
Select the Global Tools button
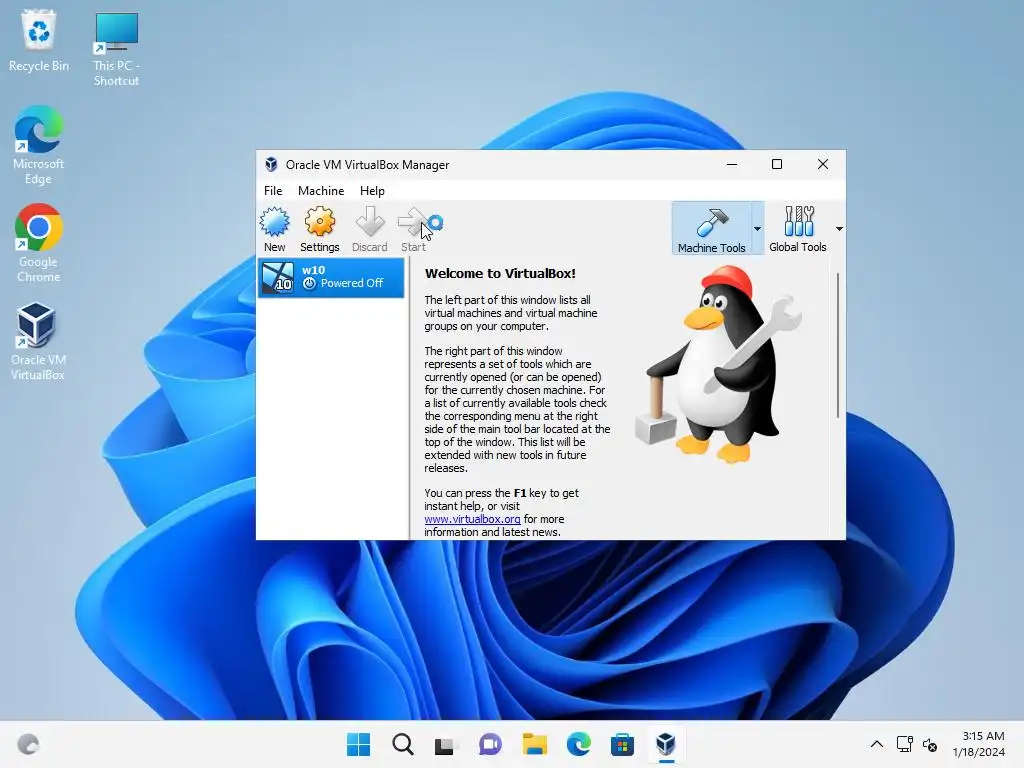tap(798, 229)
